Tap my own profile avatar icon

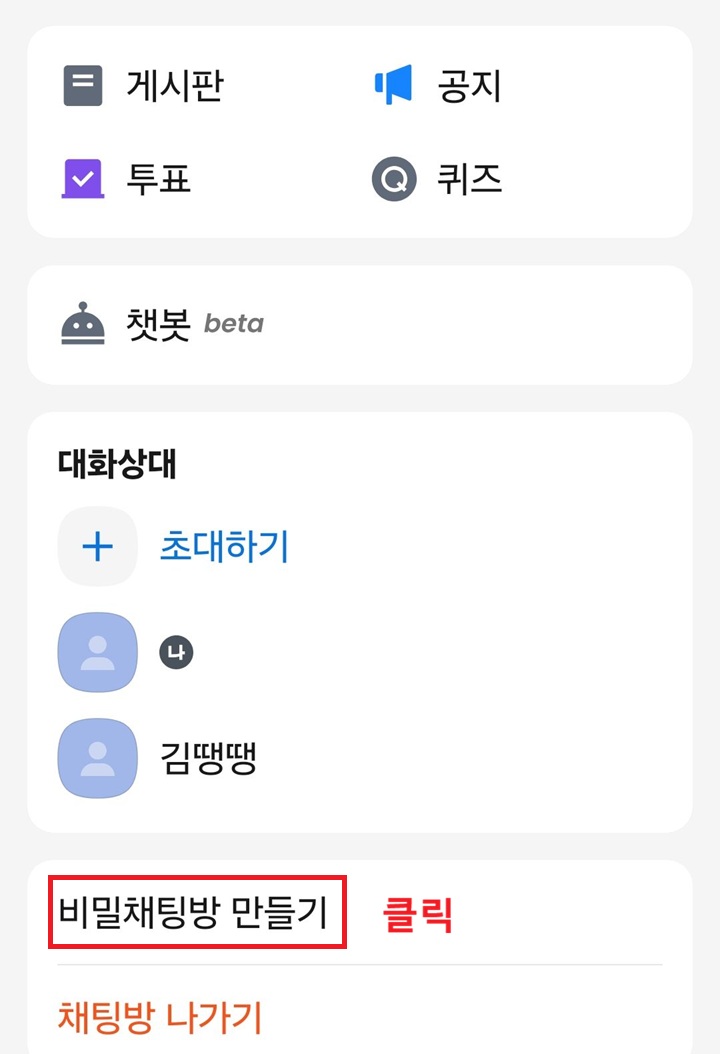click(x=97, y=652)
